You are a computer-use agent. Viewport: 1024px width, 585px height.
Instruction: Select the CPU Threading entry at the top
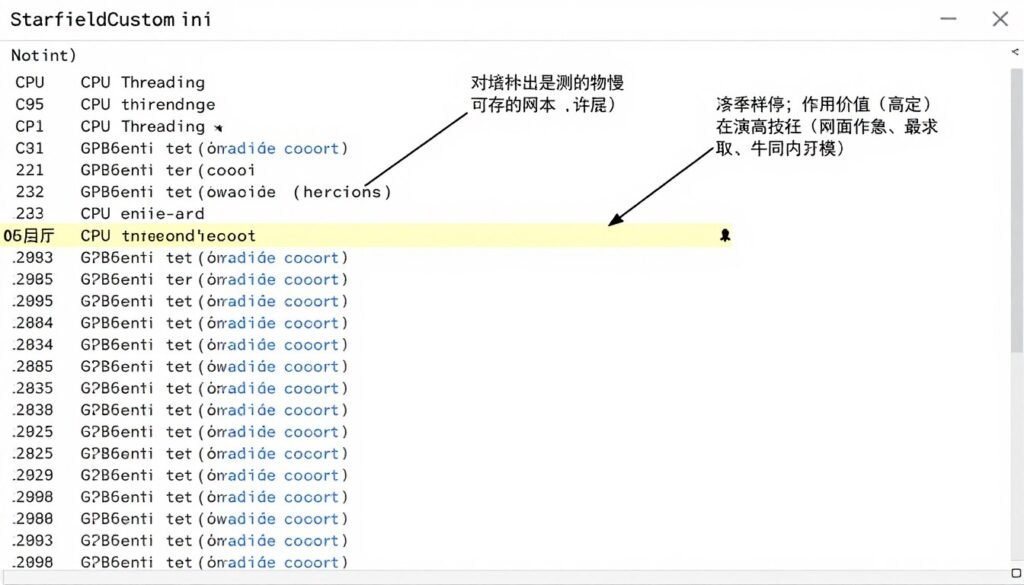146,82
